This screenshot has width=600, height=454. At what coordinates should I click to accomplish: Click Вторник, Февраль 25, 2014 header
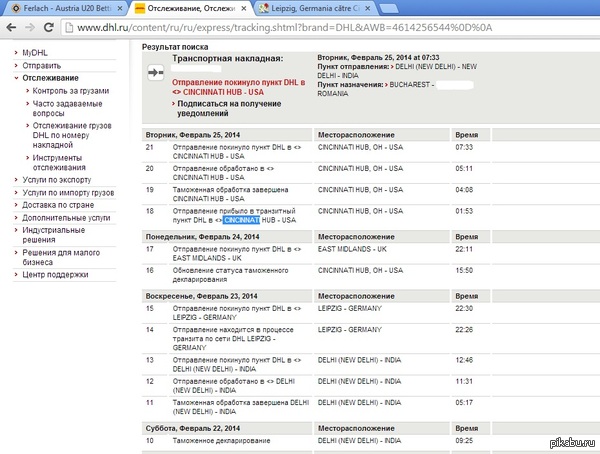click(x=193, y=135)
